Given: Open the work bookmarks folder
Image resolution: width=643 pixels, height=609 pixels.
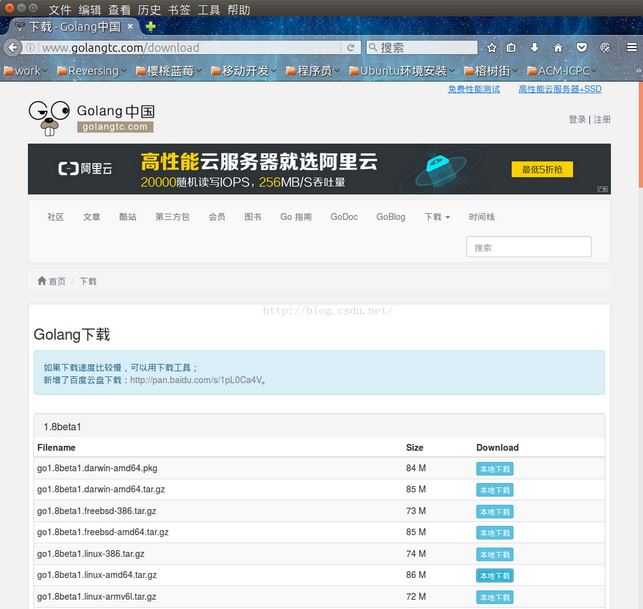Looking at the screenshot, I should point(25,71).
